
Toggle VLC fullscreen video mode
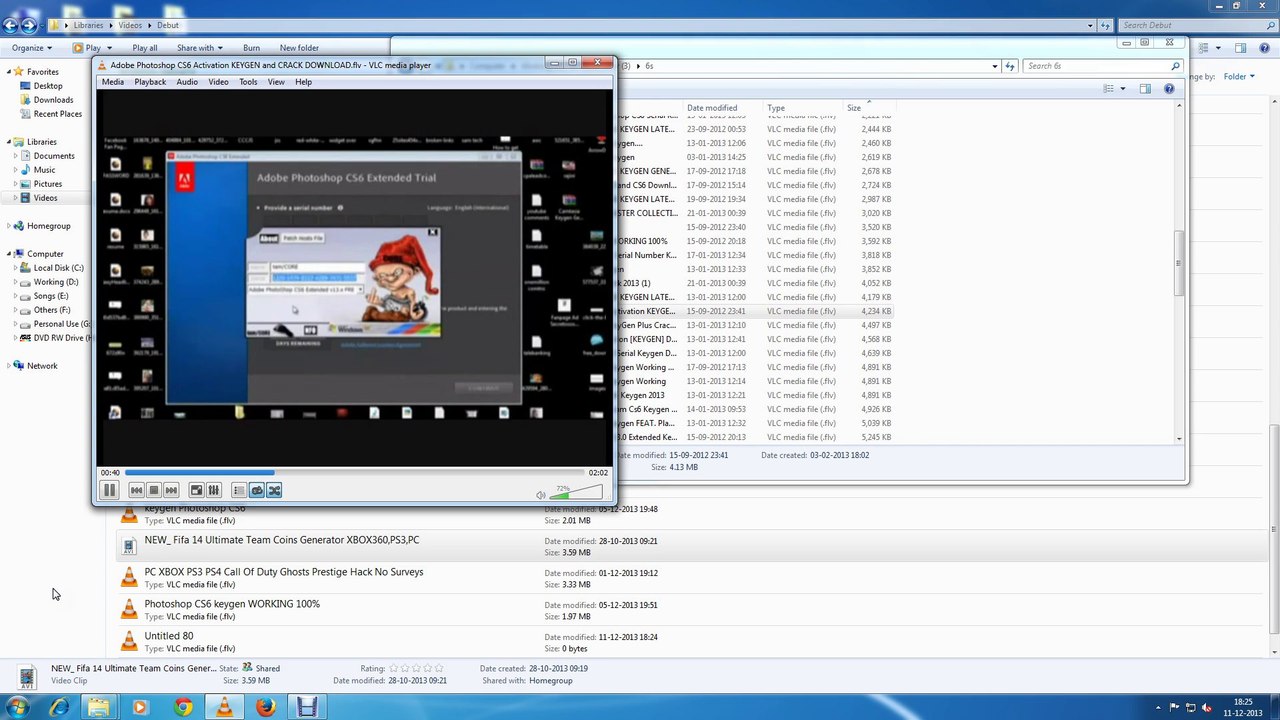(196, 490)
